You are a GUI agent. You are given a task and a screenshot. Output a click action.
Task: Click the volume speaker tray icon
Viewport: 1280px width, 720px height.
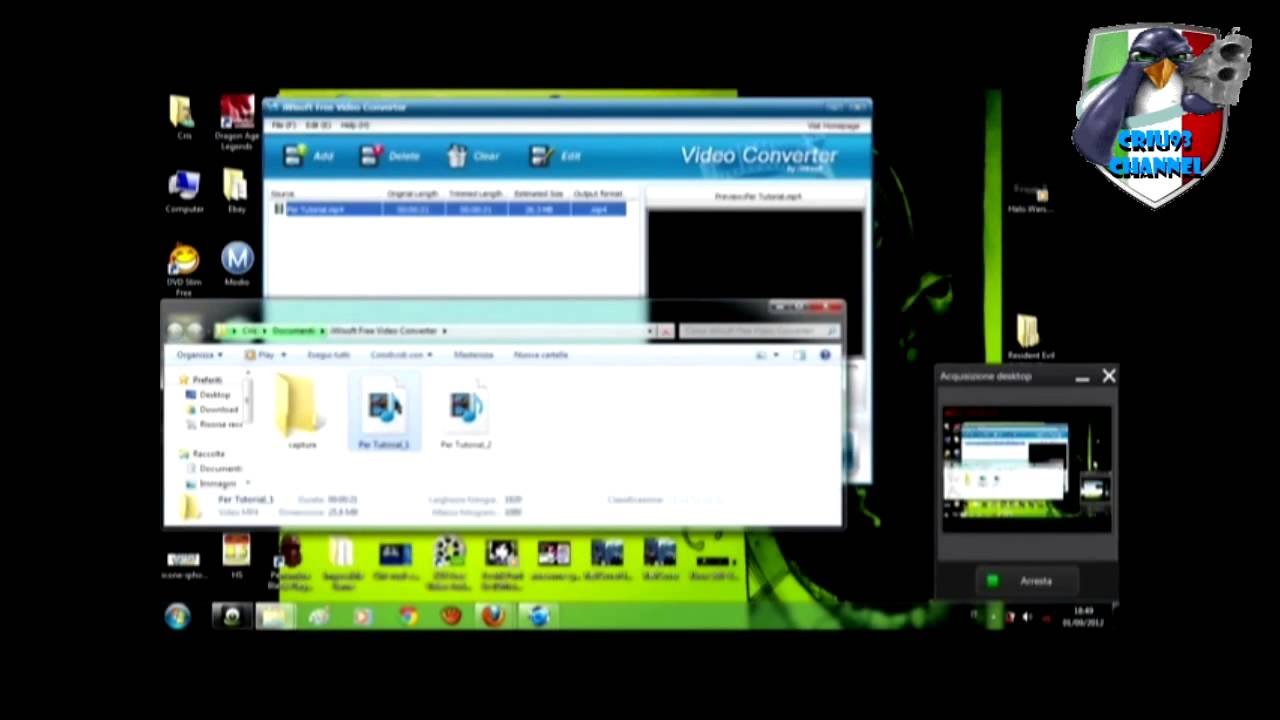pos(1028,618)
